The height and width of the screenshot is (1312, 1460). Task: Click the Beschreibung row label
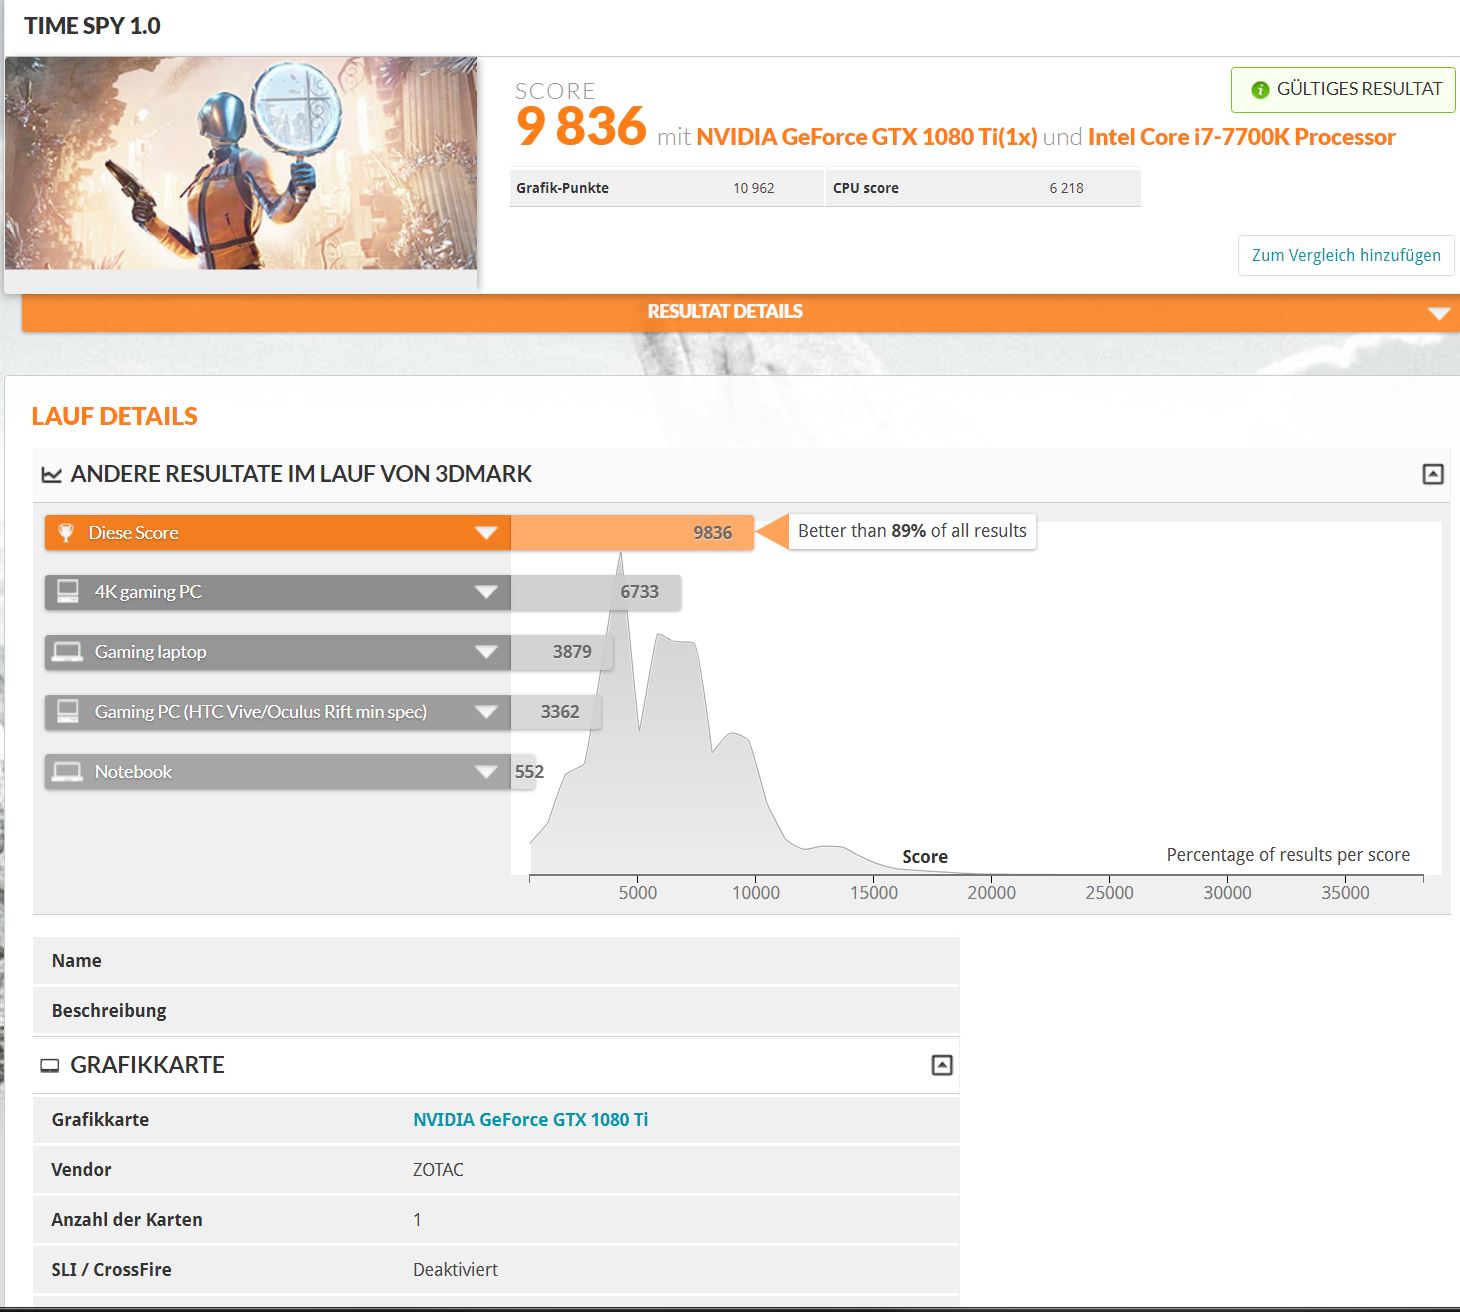[109, 1011]
